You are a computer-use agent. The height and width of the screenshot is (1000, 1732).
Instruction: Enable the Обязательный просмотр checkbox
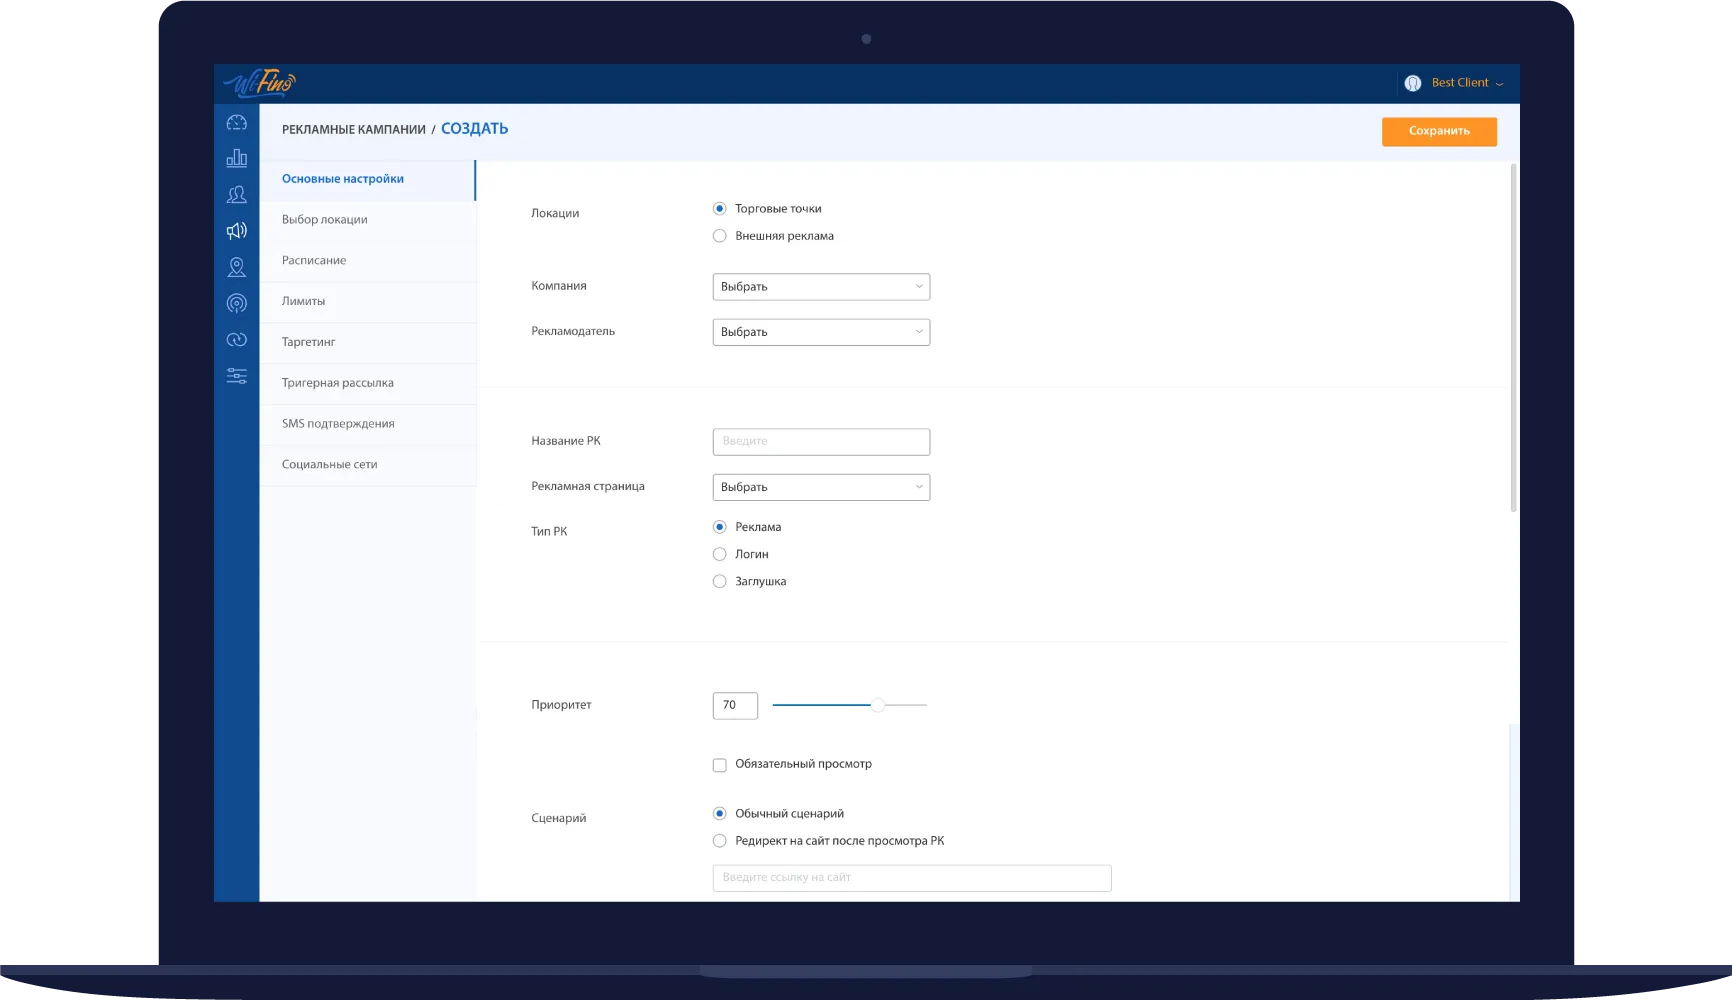tap(719, 765)
